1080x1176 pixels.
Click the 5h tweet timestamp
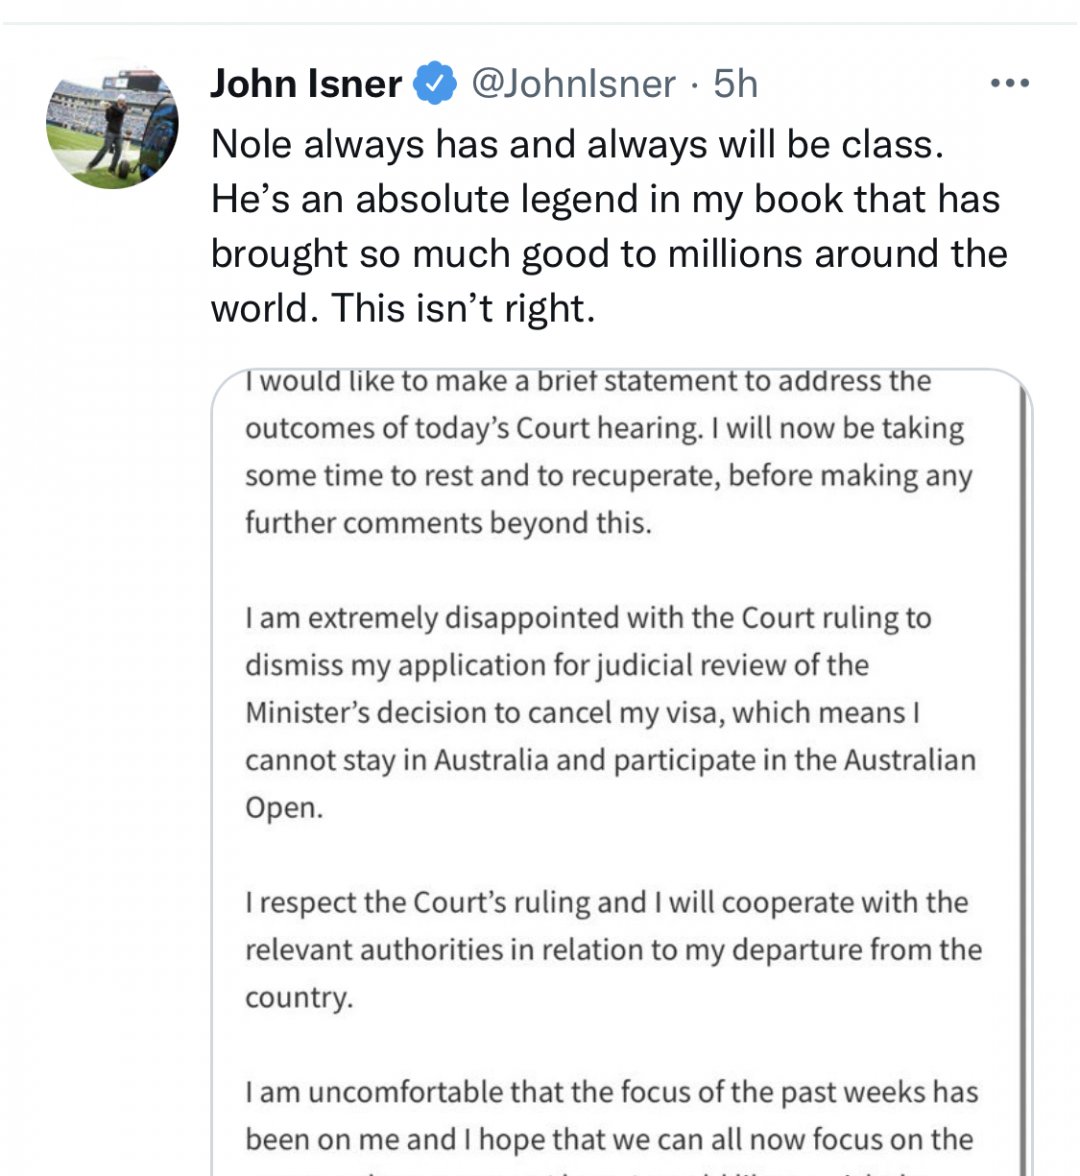[x=735, y=84]
